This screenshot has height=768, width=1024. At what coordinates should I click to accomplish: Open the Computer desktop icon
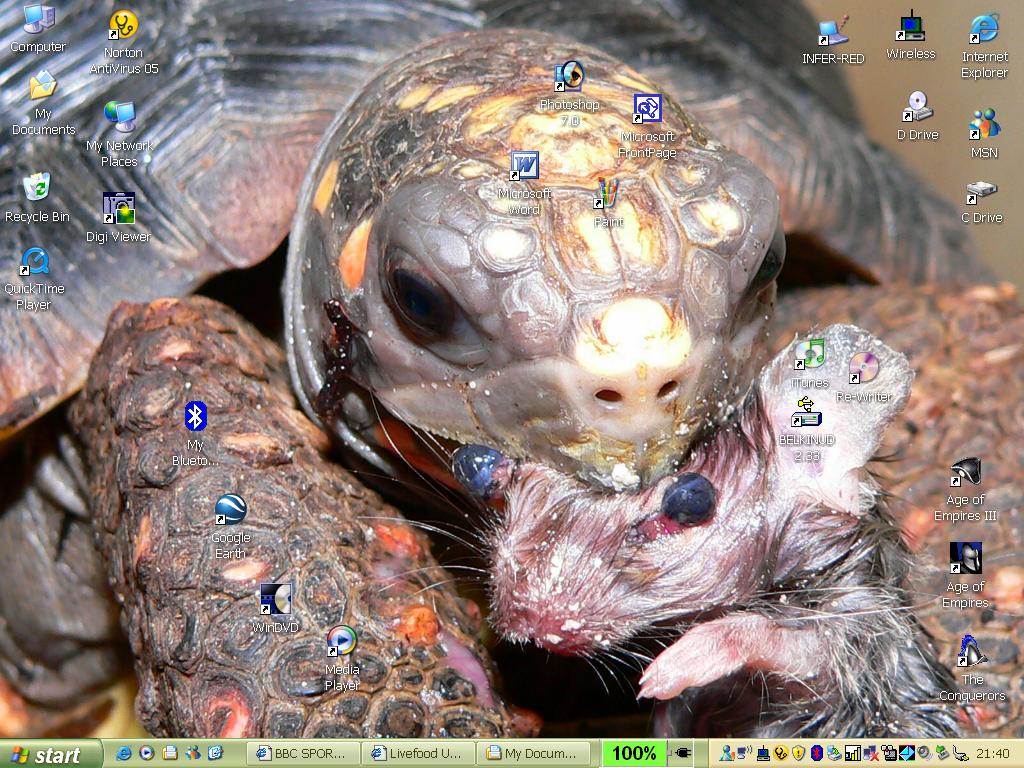pyautogui.click(x=37, y=27)
